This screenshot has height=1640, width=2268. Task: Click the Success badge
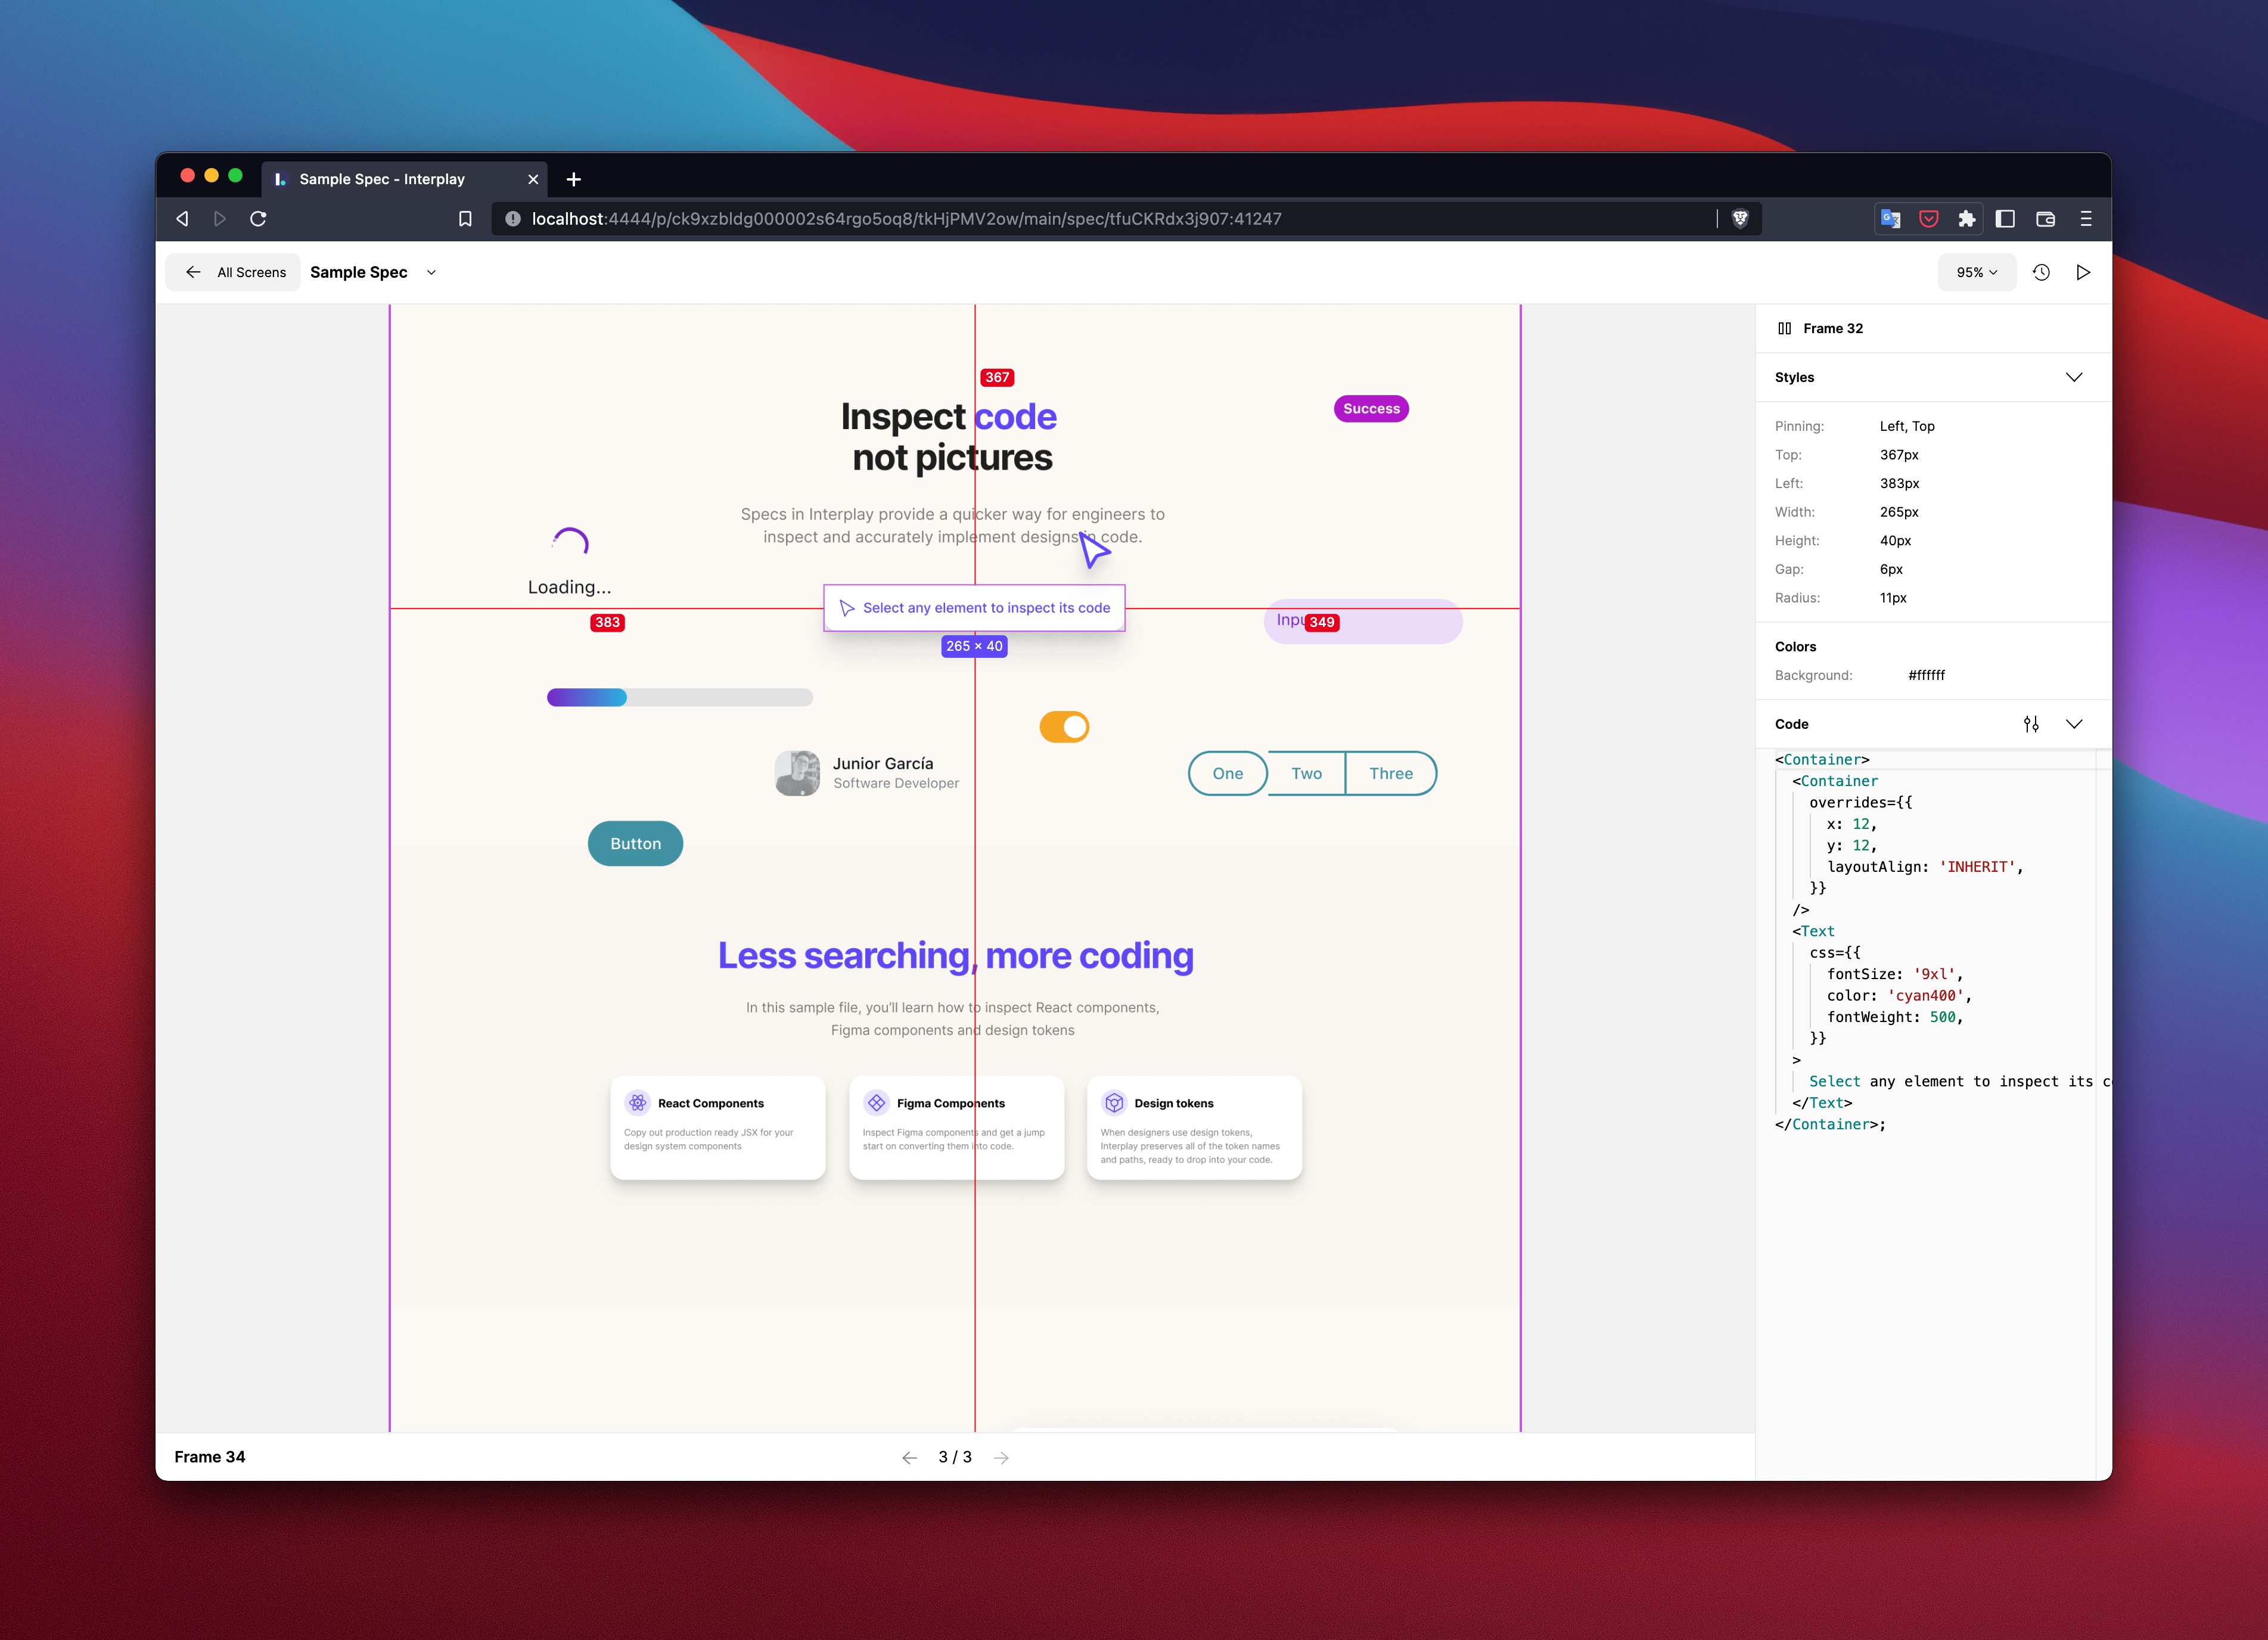(1371, 409)
